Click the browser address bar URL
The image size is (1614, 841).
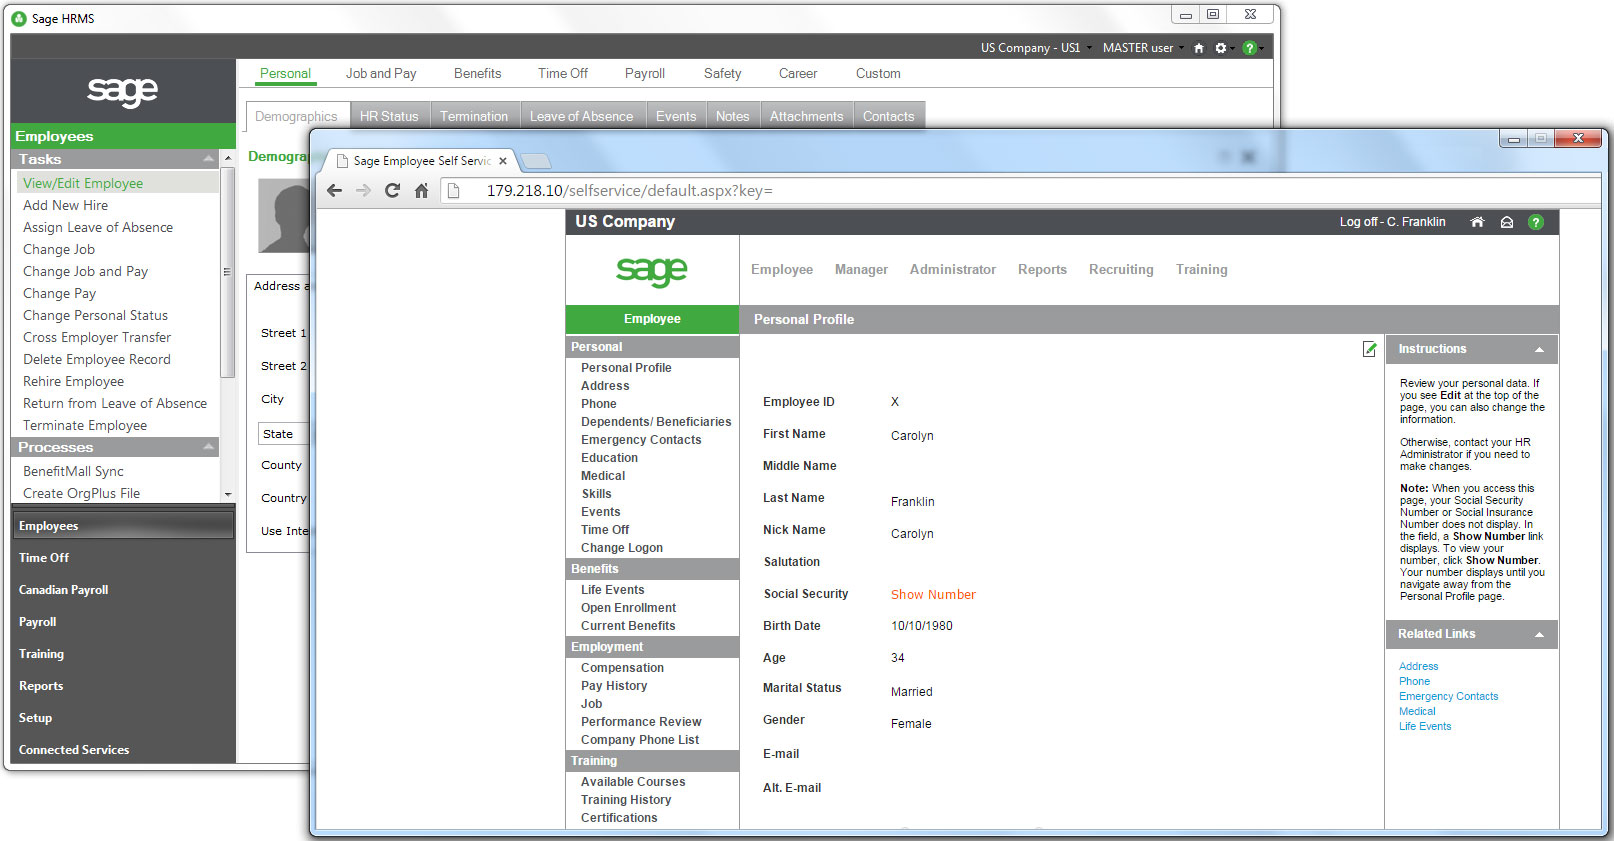coord(630,191)
